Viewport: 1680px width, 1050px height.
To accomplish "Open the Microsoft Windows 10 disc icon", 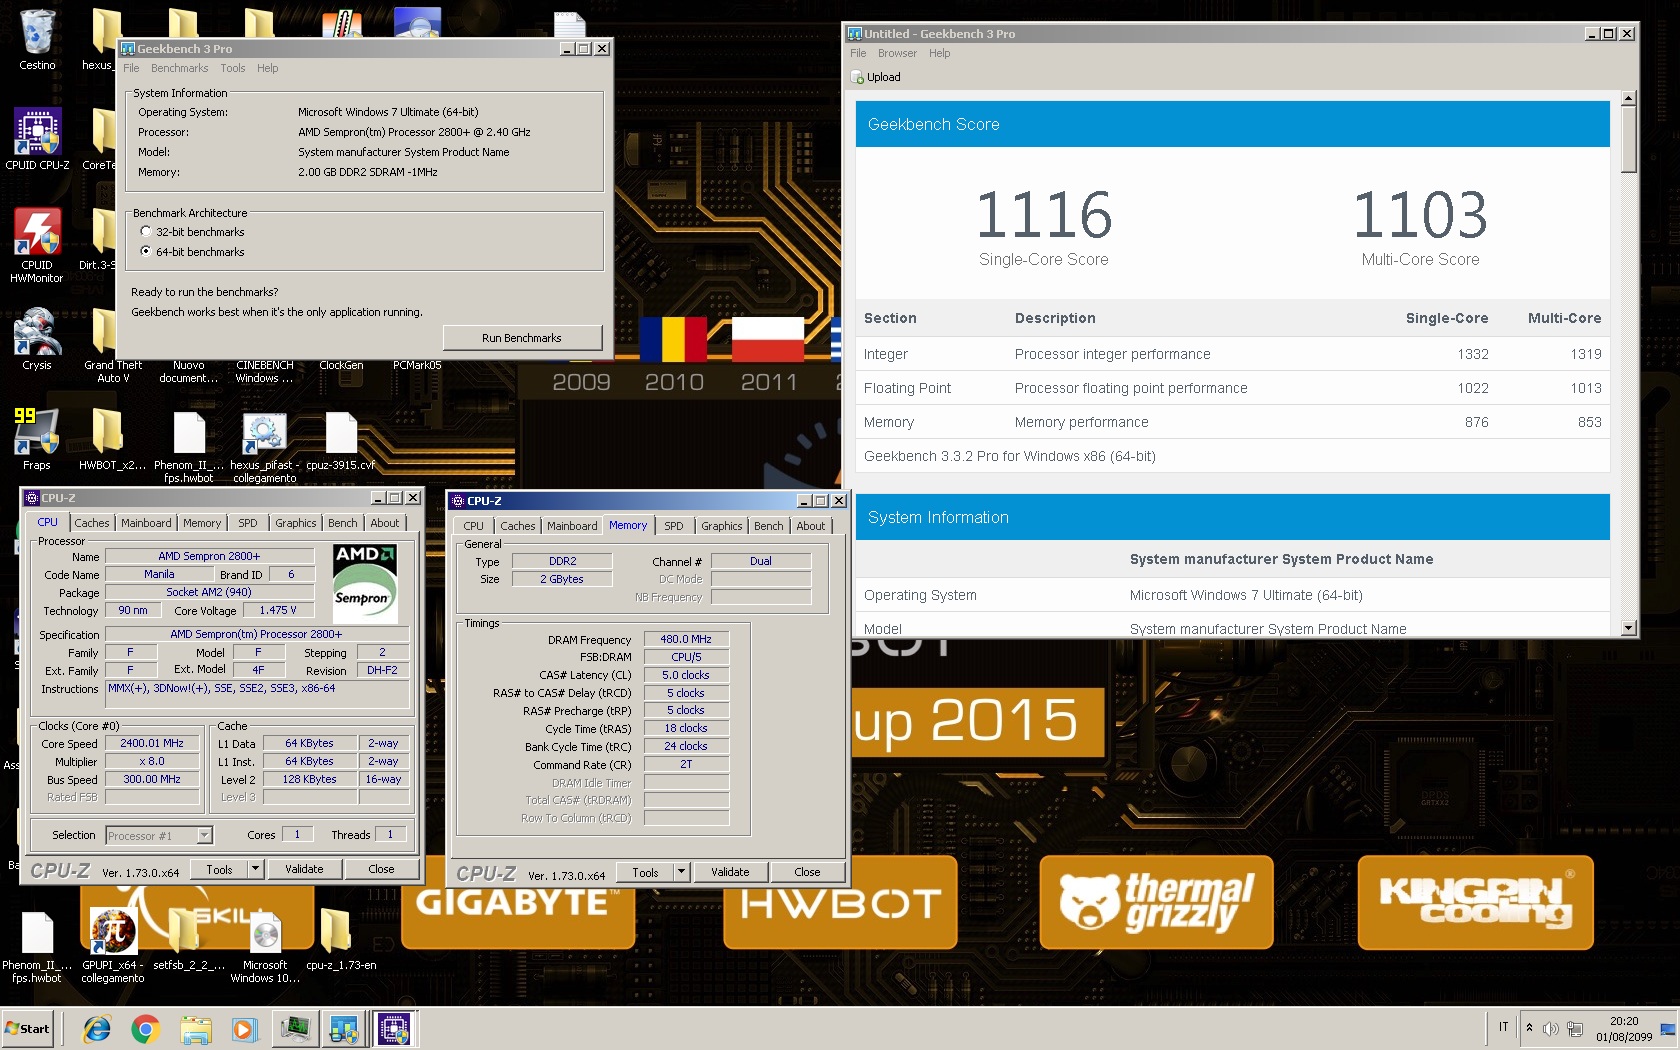I will (265, 946).
